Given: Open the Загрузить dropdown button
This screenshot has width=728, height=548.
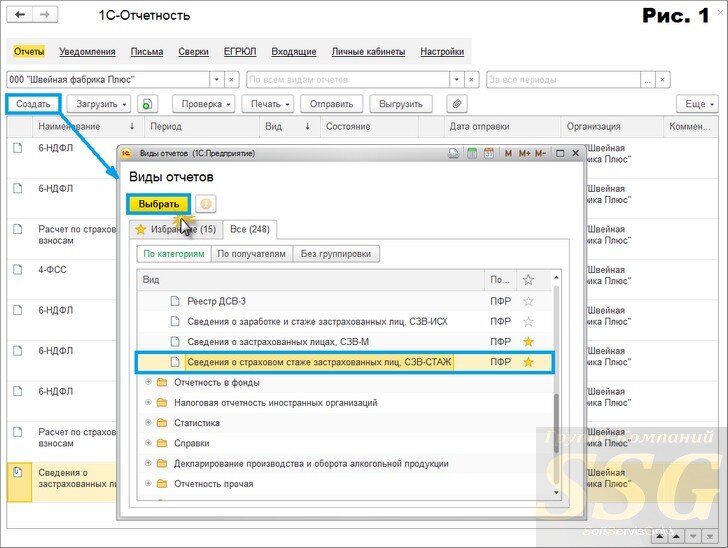Looking at the screenshot, I should coord(99,104).
